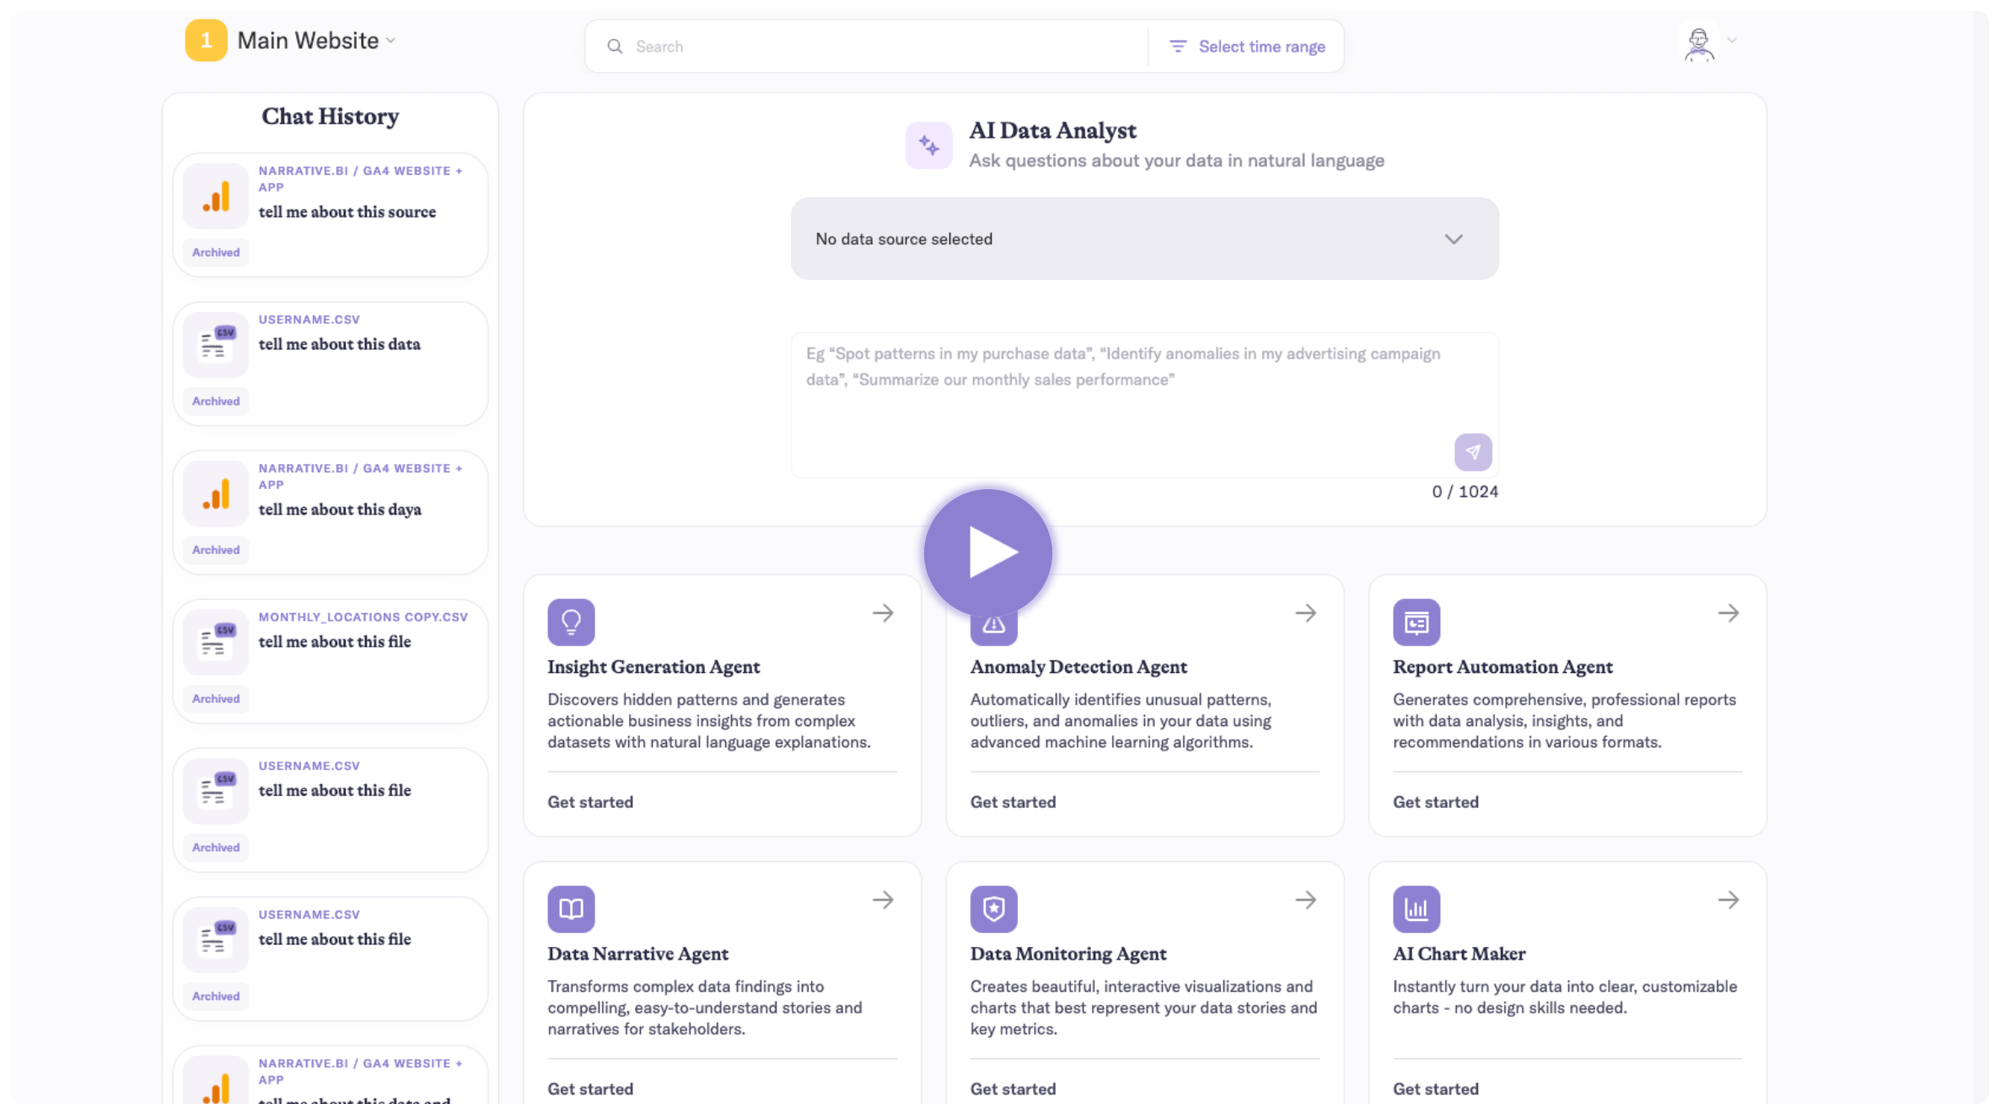Click the Report Automation Agent icon
Screen dimensions: 2000x1115
[1416, 622]
